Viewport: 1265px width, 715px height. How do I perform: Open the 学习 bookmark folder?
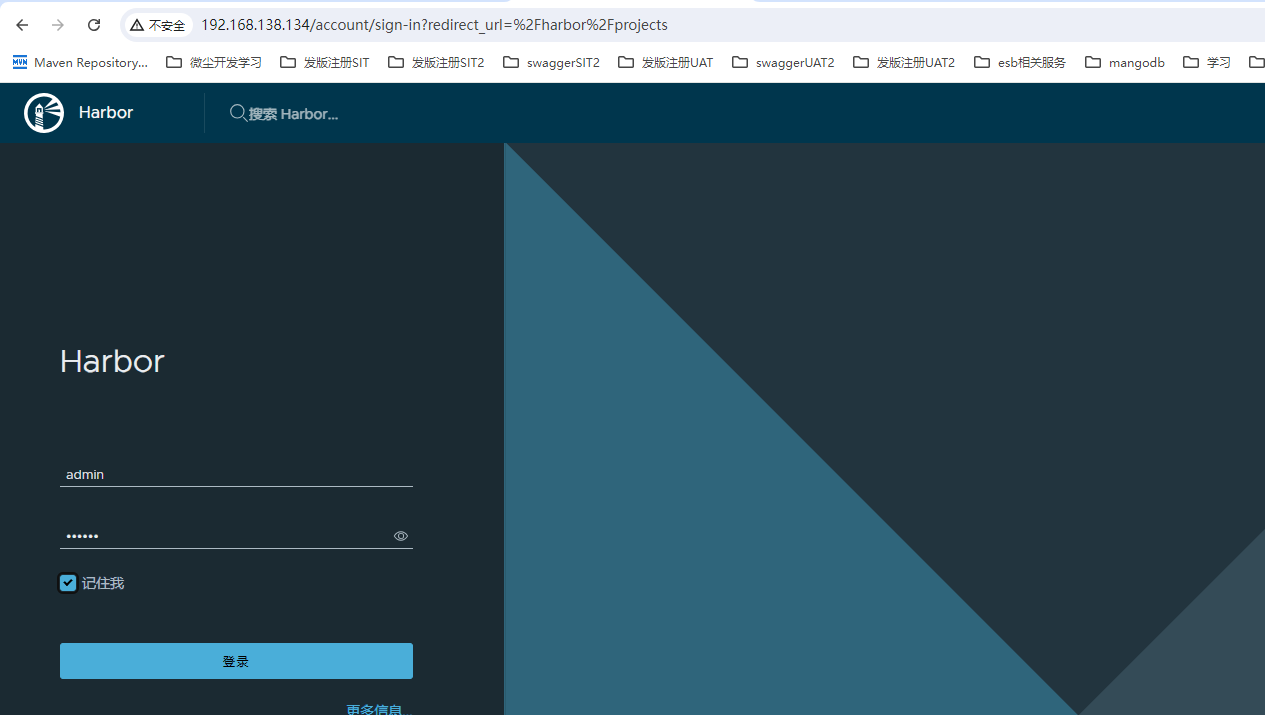pos(1207,62)
